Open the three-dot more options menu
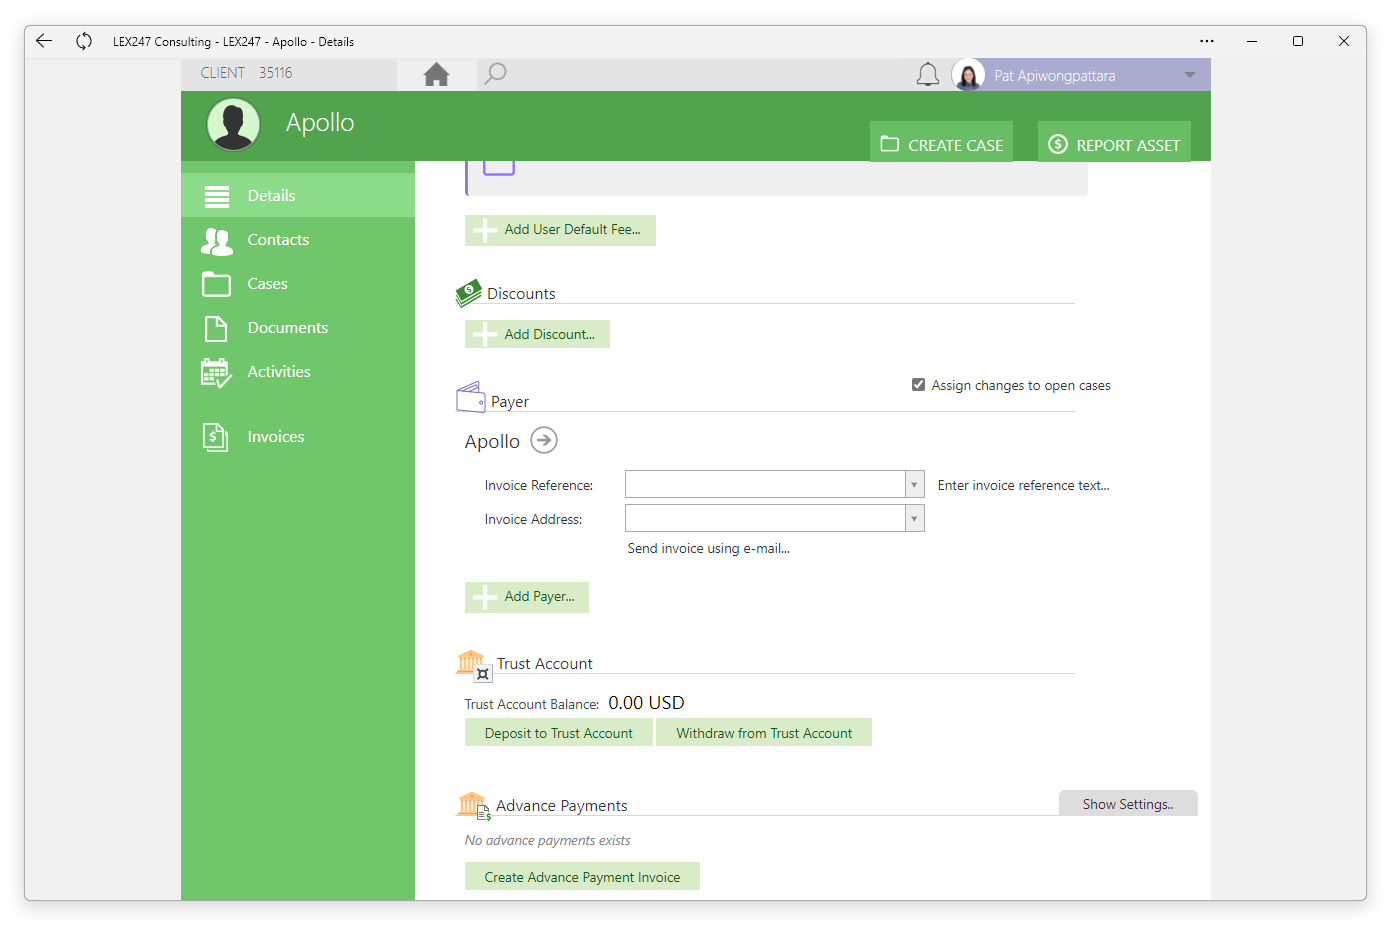 (1207, 41)
